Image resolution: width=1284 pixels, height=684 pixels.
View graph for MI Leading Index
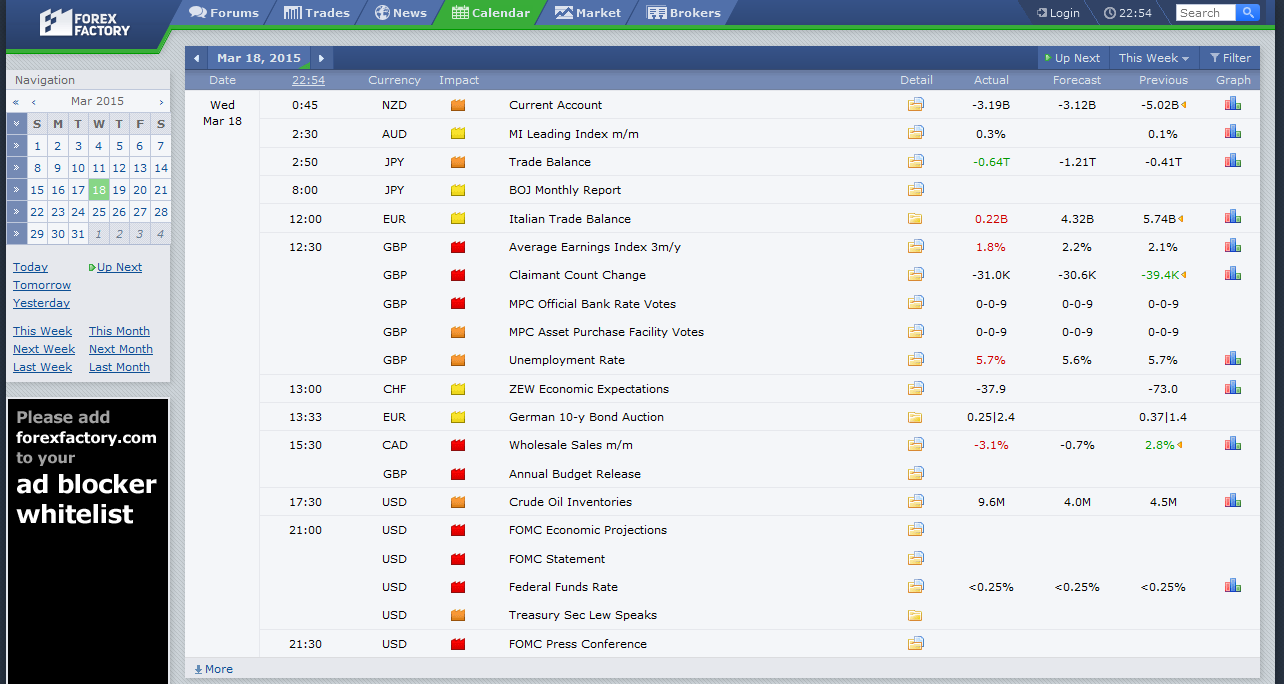[1233, 132]
